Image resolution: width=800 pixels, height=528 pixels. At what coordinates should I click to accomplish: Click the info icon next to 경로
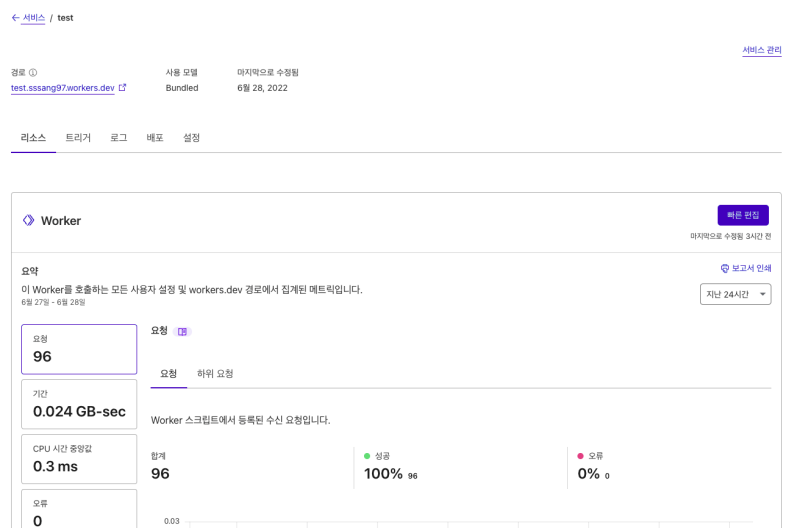tap(33, 73)
